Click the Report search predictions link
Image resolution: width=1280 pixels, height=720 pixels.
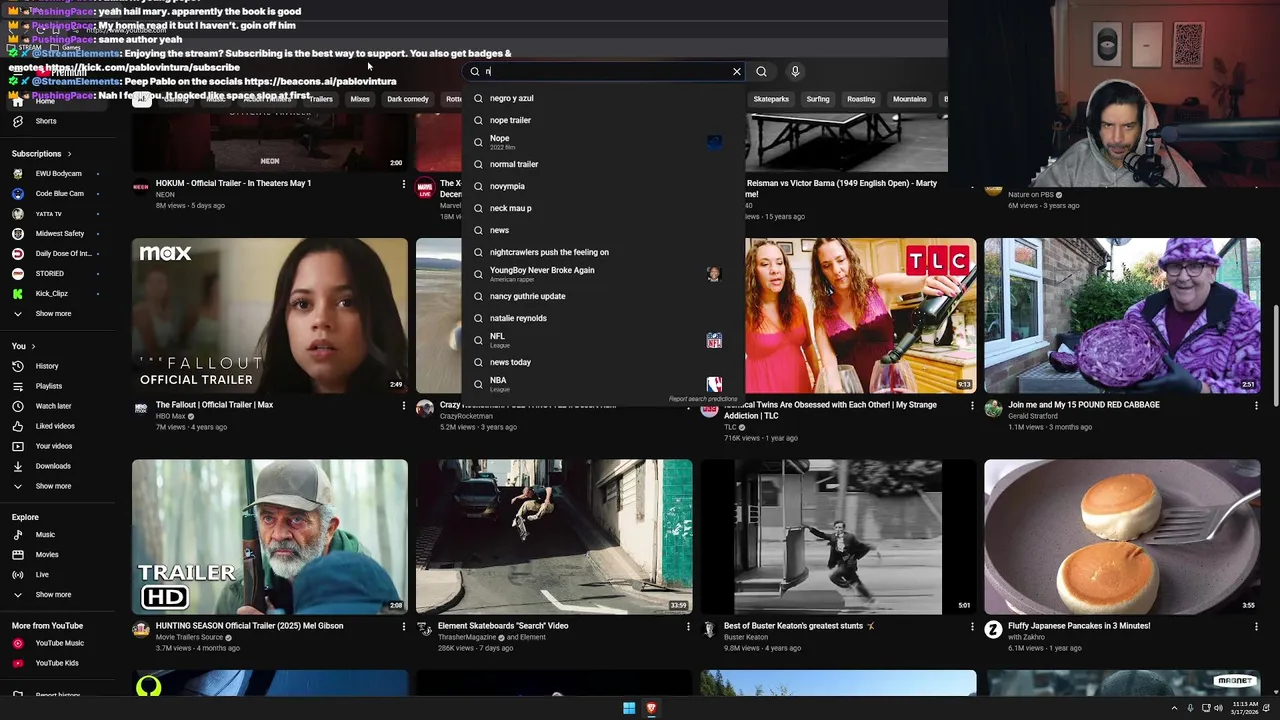point(703,399)
